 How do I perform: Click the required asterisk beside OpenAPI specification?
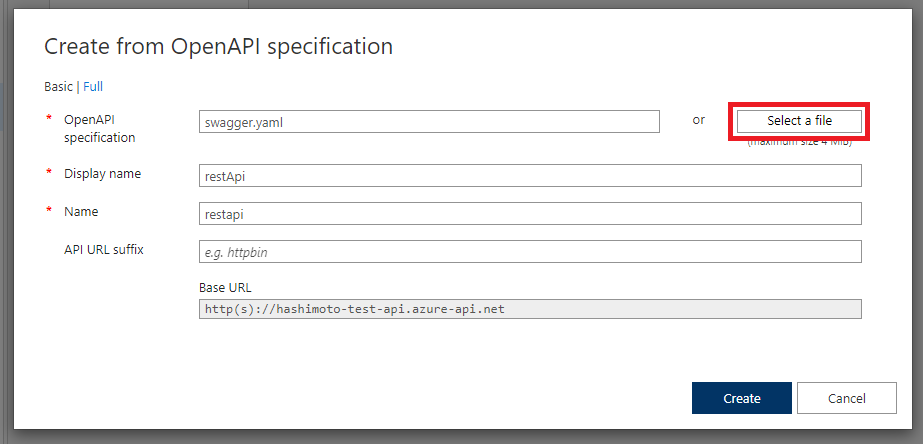tap(48, 120)
